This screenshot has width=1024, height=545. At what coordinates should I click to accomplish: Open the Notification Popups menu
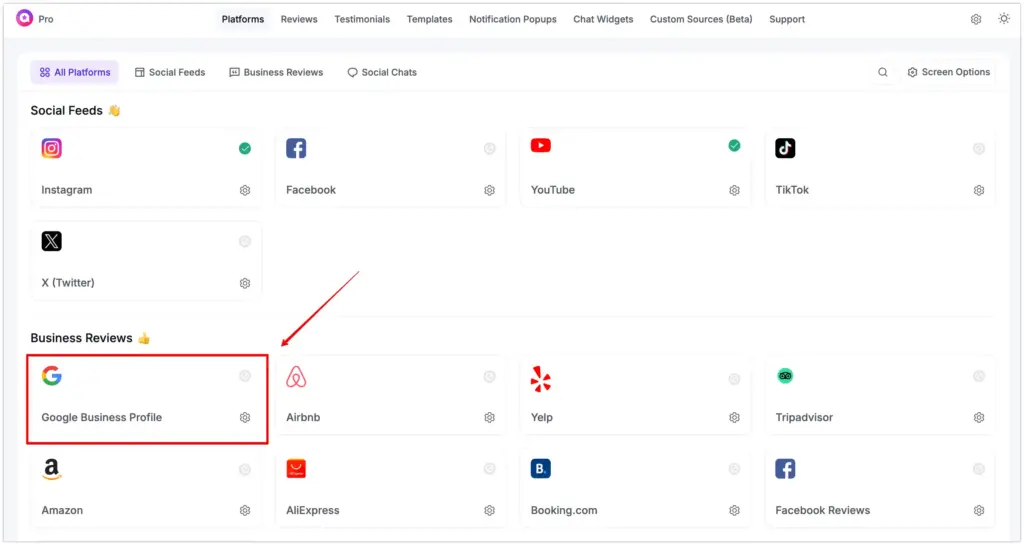point(513,20)
